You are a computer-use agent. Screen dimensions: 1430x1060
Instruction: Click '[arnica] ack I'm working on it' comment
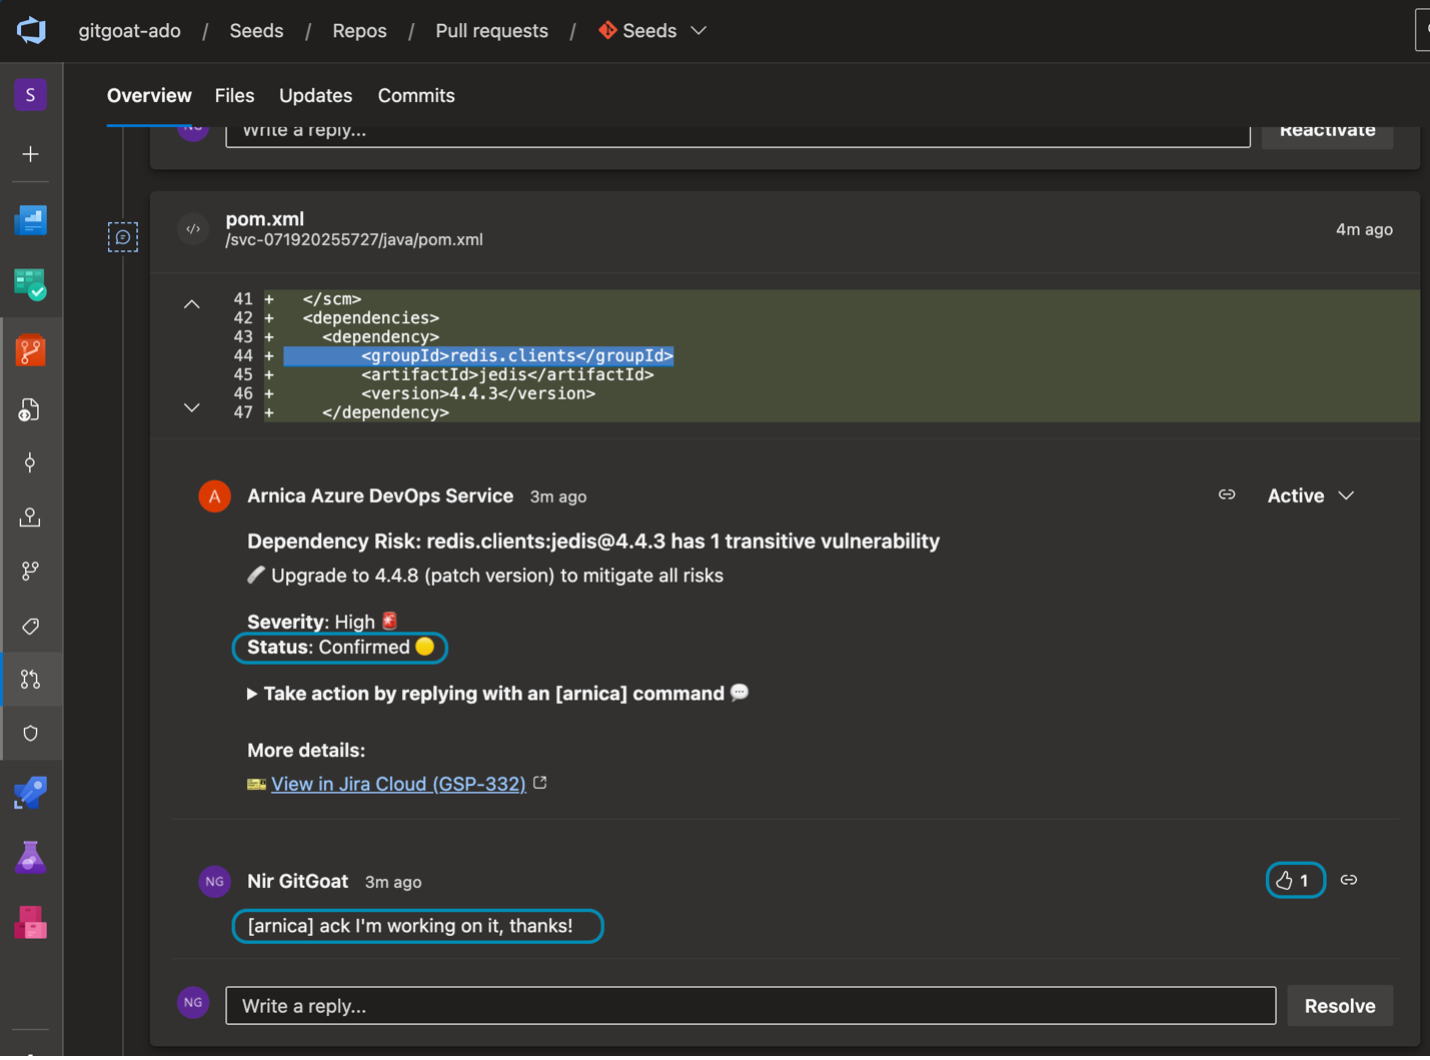pyautogui.click(x=411, y=926)
